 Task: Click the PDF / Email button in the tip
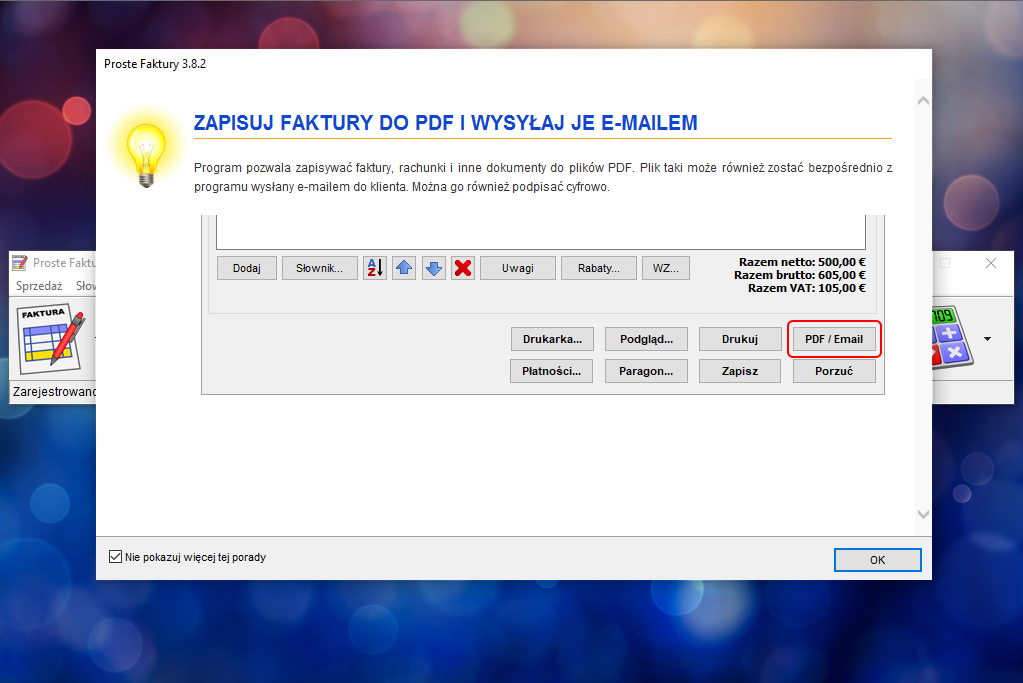[x=834, y=339]
